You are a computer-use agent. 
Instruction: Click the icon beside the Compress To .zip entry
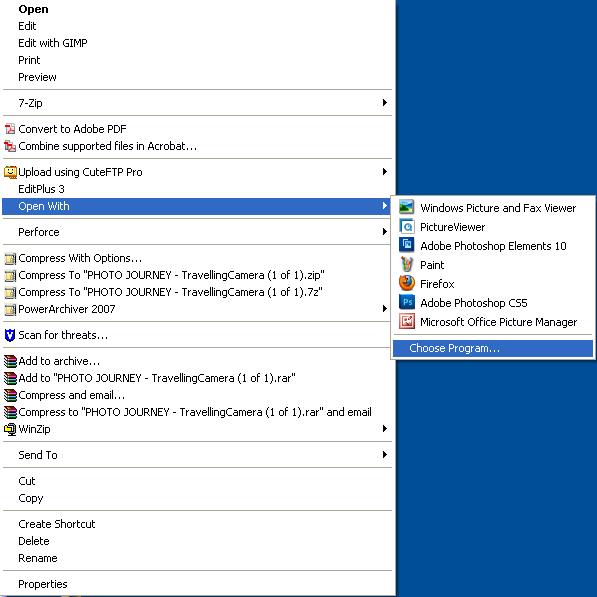click(x=10, y=275)
